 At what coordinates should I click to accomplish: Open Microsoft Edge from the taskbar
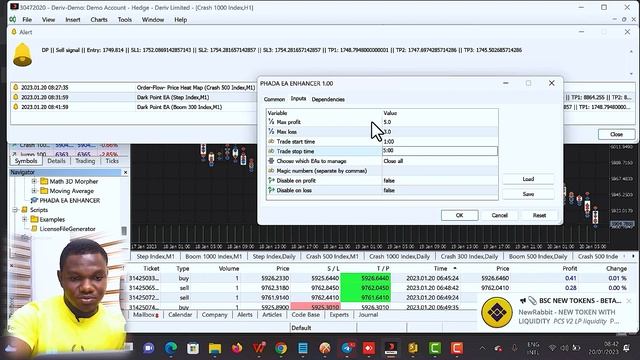click(x=171, y=348)
